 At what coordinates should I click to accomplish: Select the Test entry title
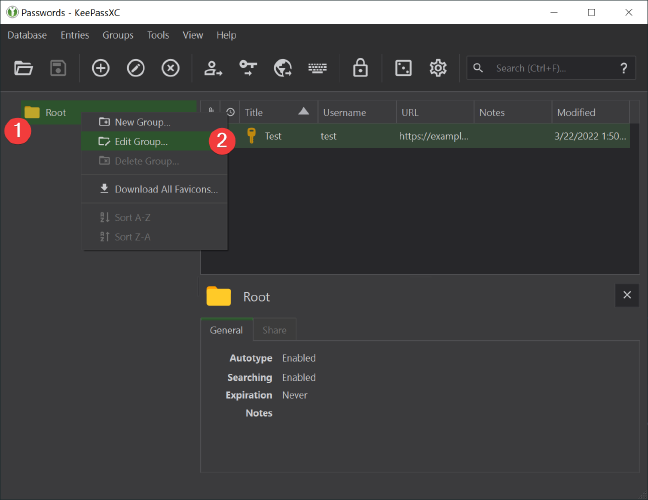273,136
